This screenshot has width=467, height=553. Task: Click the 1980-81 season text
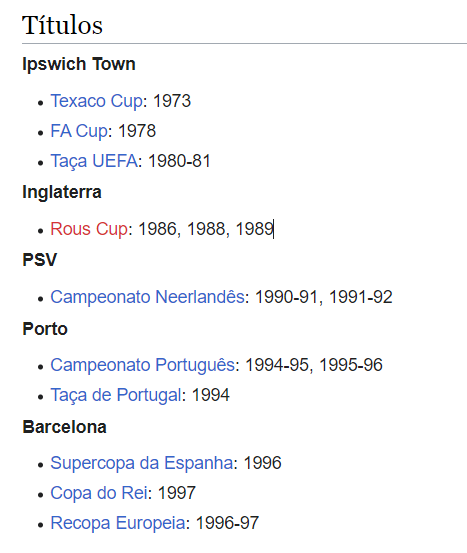[179, 161]
